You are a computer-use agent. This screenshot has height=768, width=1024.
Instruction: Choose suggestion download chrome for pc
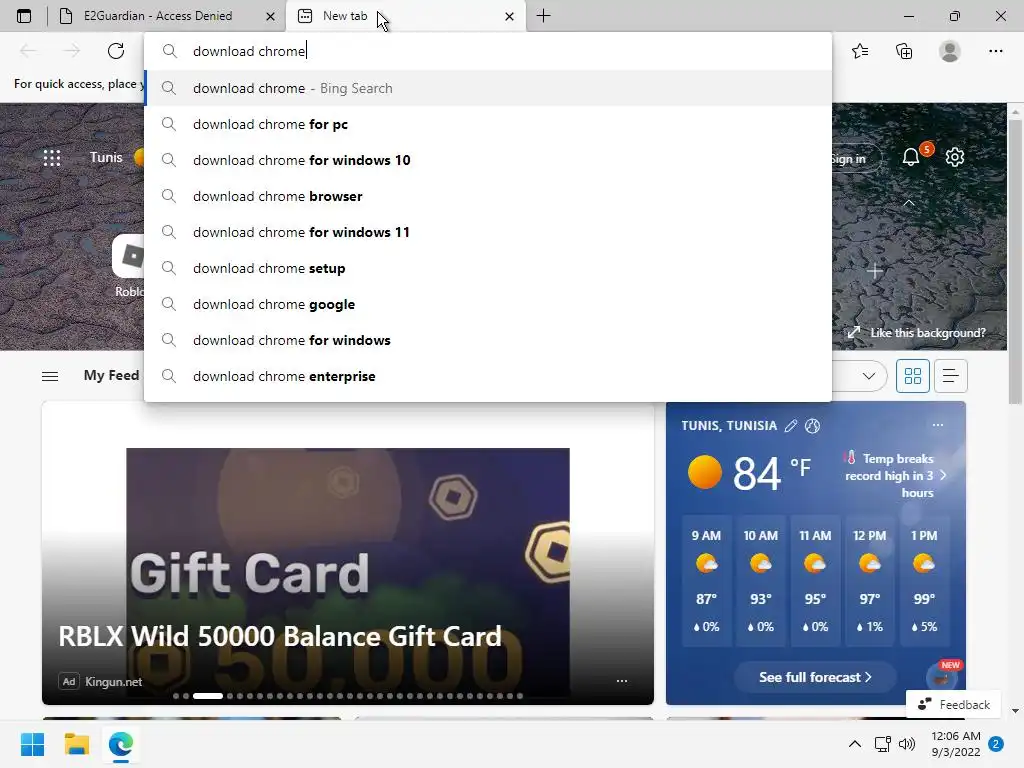point(488,124)
